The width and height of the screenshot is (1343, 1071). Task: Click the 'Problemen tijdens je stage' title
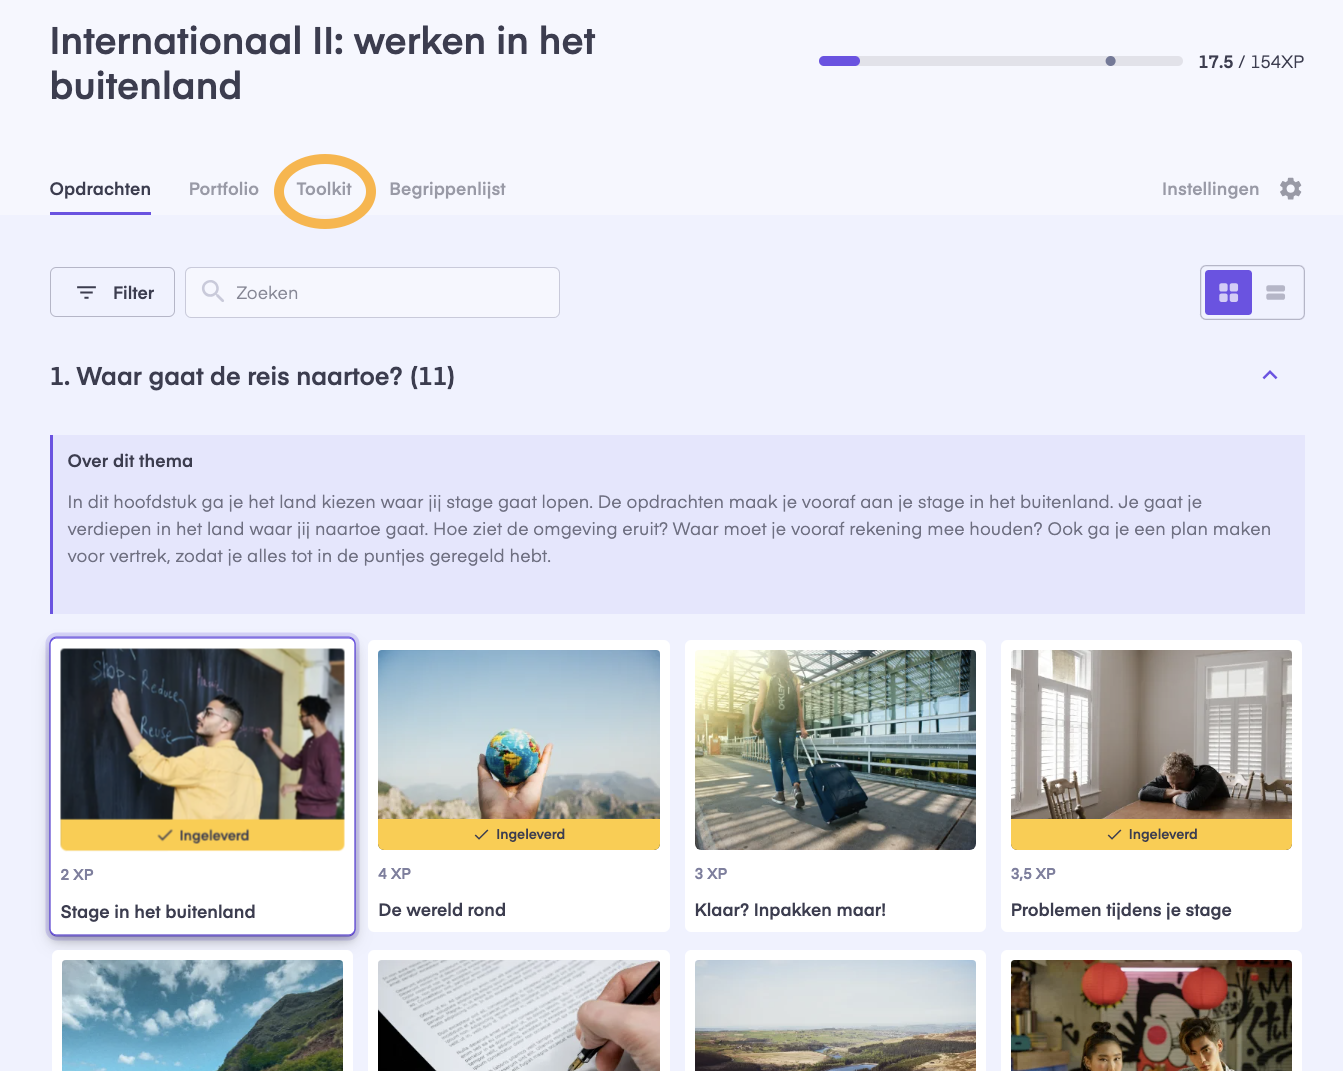click(1121, 910)
